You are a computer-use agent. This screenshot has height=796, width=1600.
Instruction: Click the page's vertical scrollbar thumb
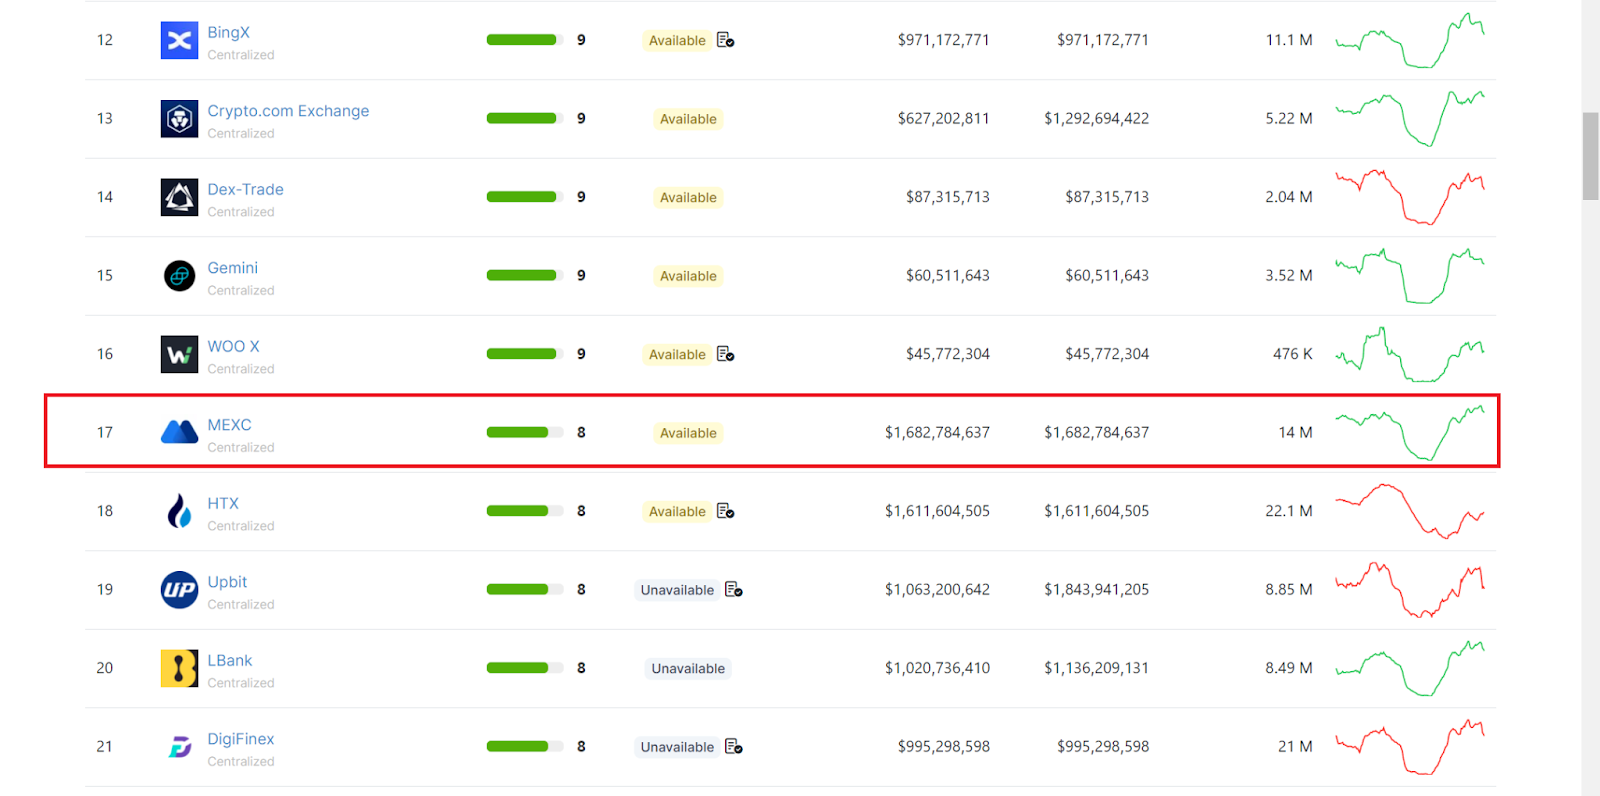coord(1590,156)
